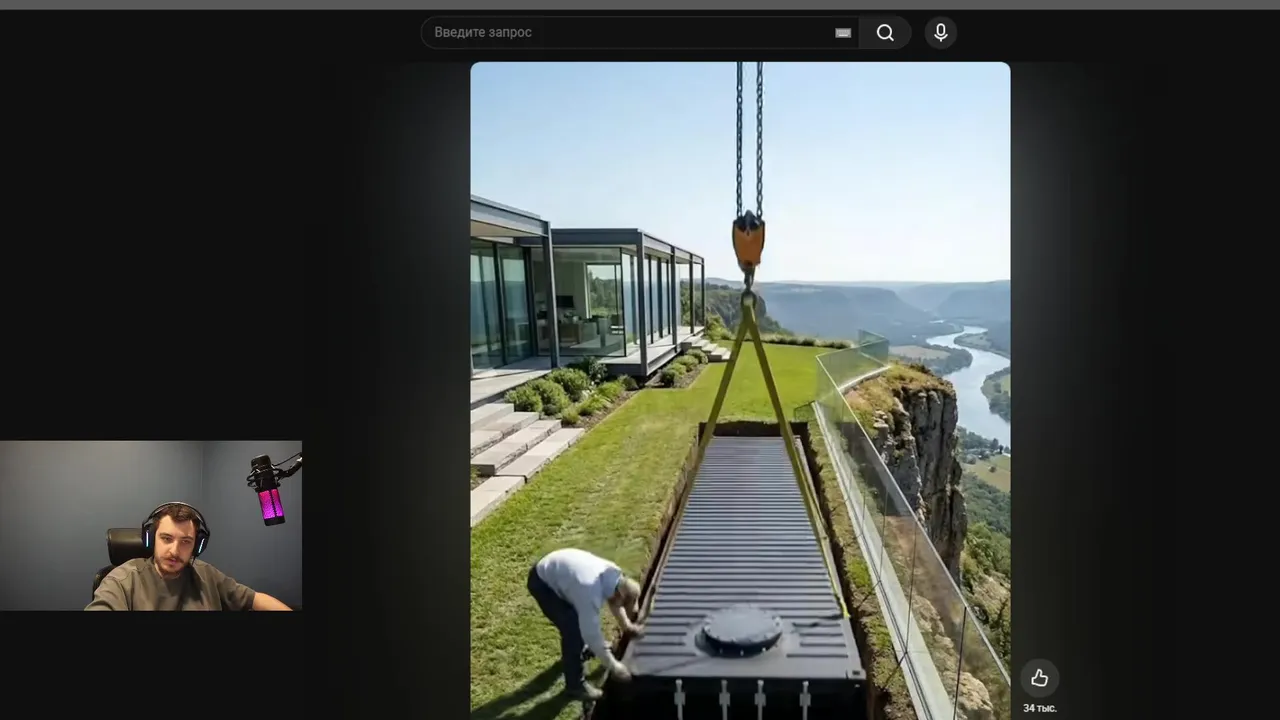Click the Shorts video player to pause
1280x720 pixels.
pos(740,391)
